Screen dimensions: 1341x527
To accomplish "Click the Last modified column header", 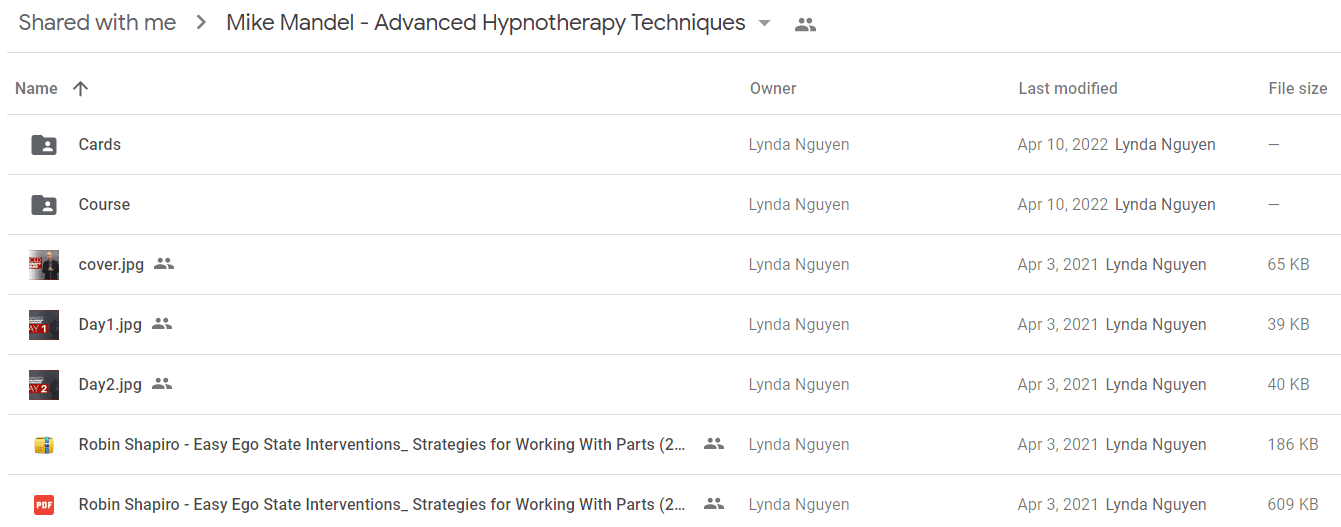I will click(x=1068, y=88).
